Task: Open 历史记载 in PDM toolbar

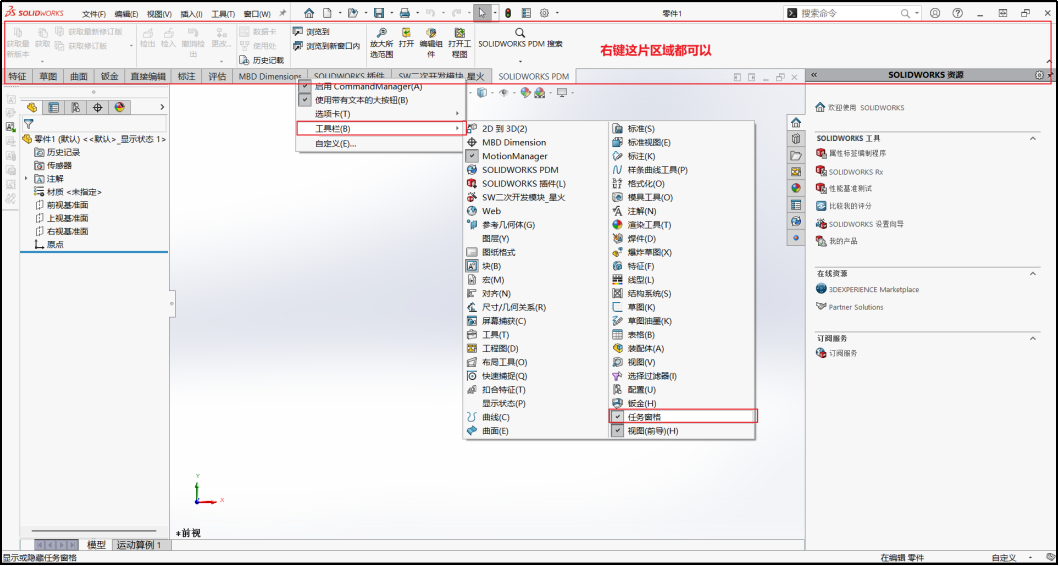Action: pos(261,60)
